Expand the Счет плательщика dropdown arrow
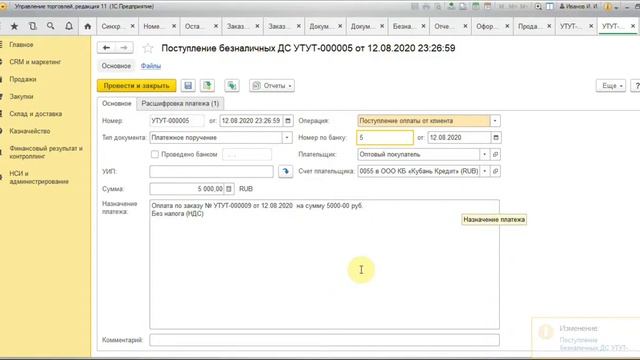 click(x=484, y=171)
